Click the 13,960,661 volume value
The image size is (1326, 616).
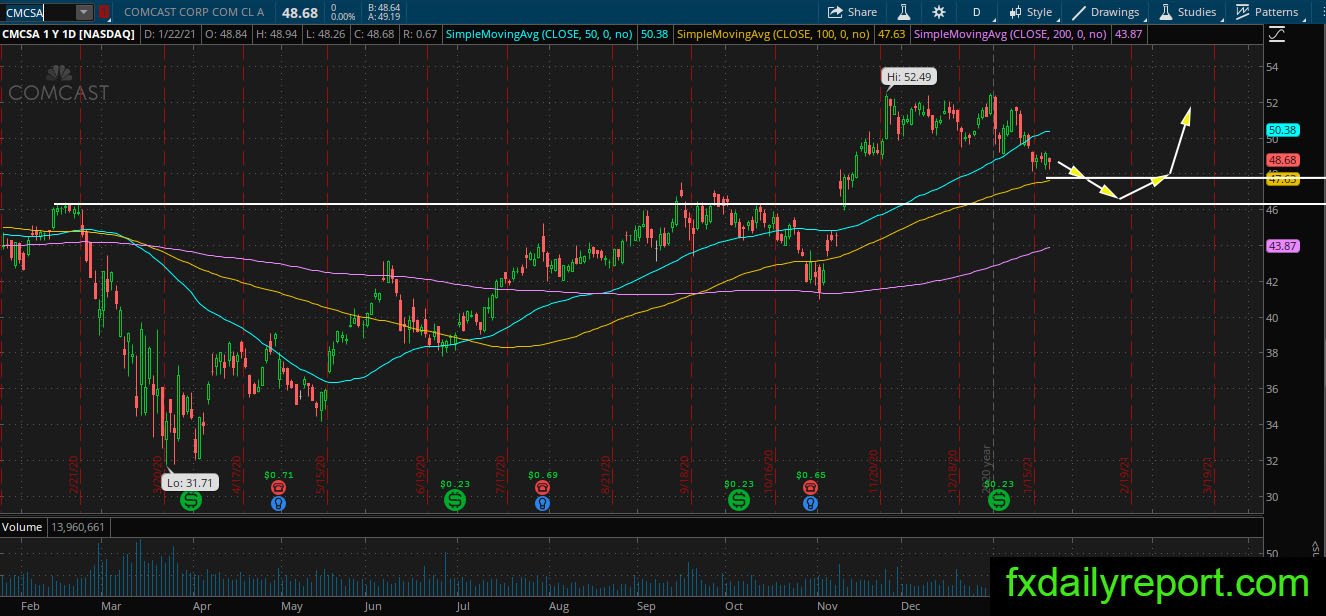tap(76, 527)
